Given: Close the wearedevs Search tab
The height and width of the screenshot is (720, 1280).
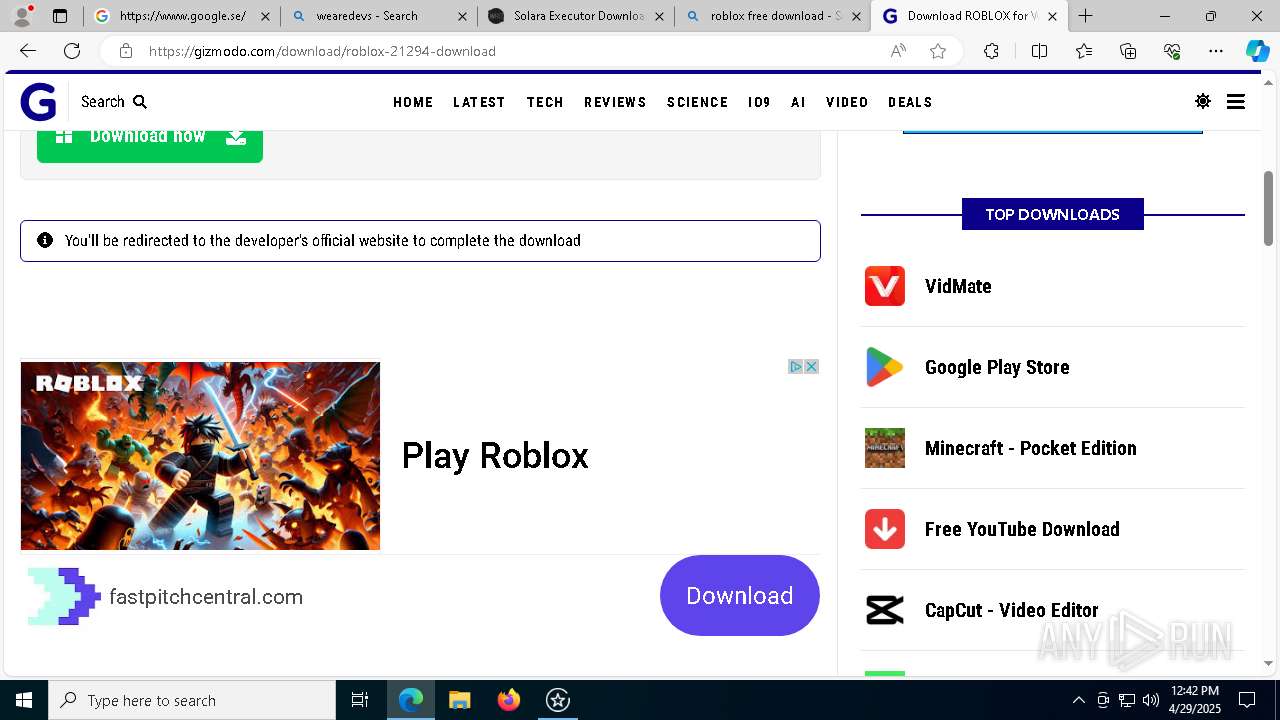Looking at the screenshot, I should 462,16.
